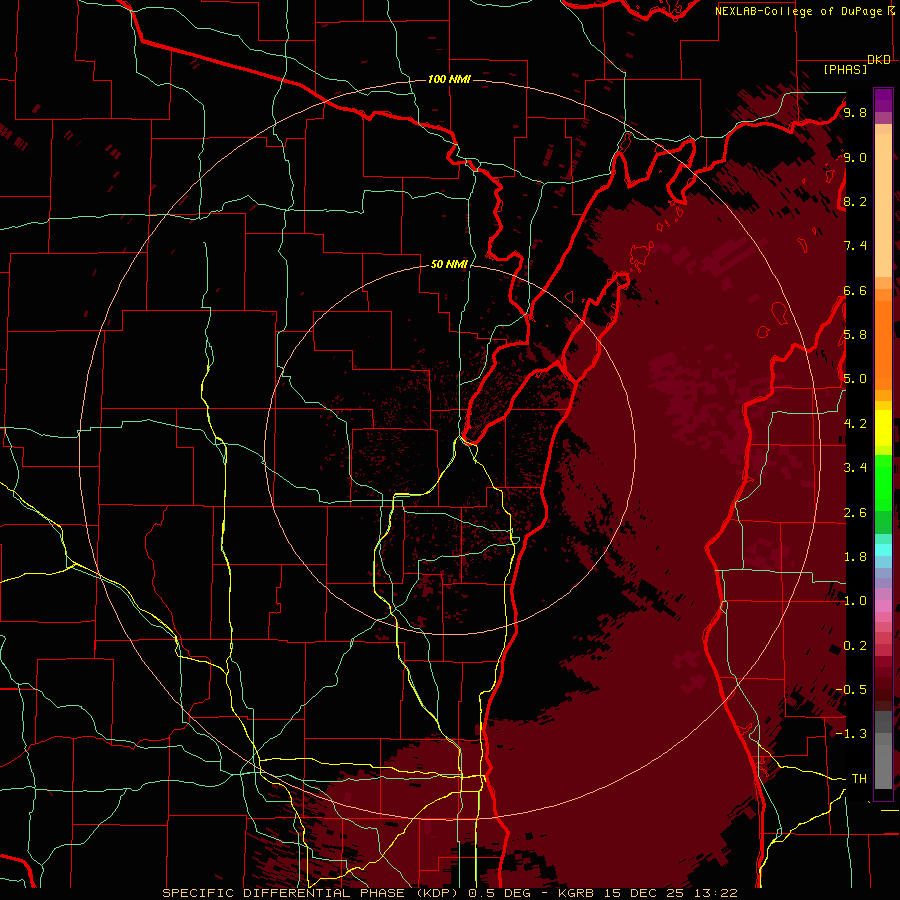
Task: Click the 0.2 scale value
Action: coord(855,646)
